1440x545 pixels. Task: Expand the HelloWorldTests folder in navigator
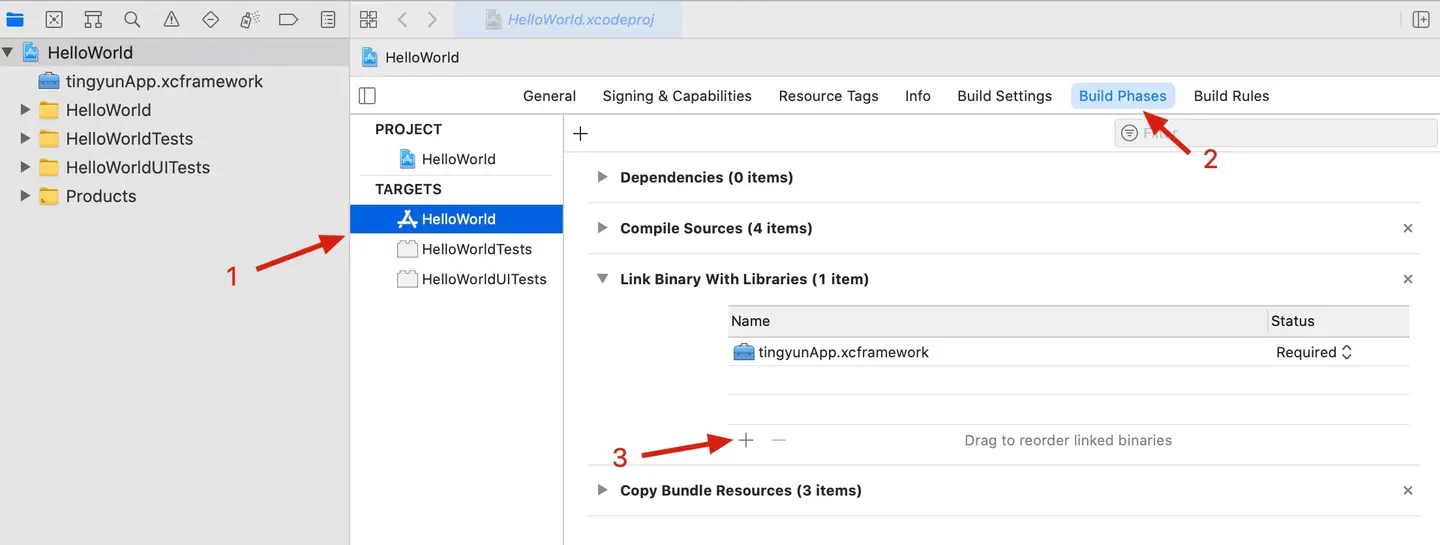[26, 139]
